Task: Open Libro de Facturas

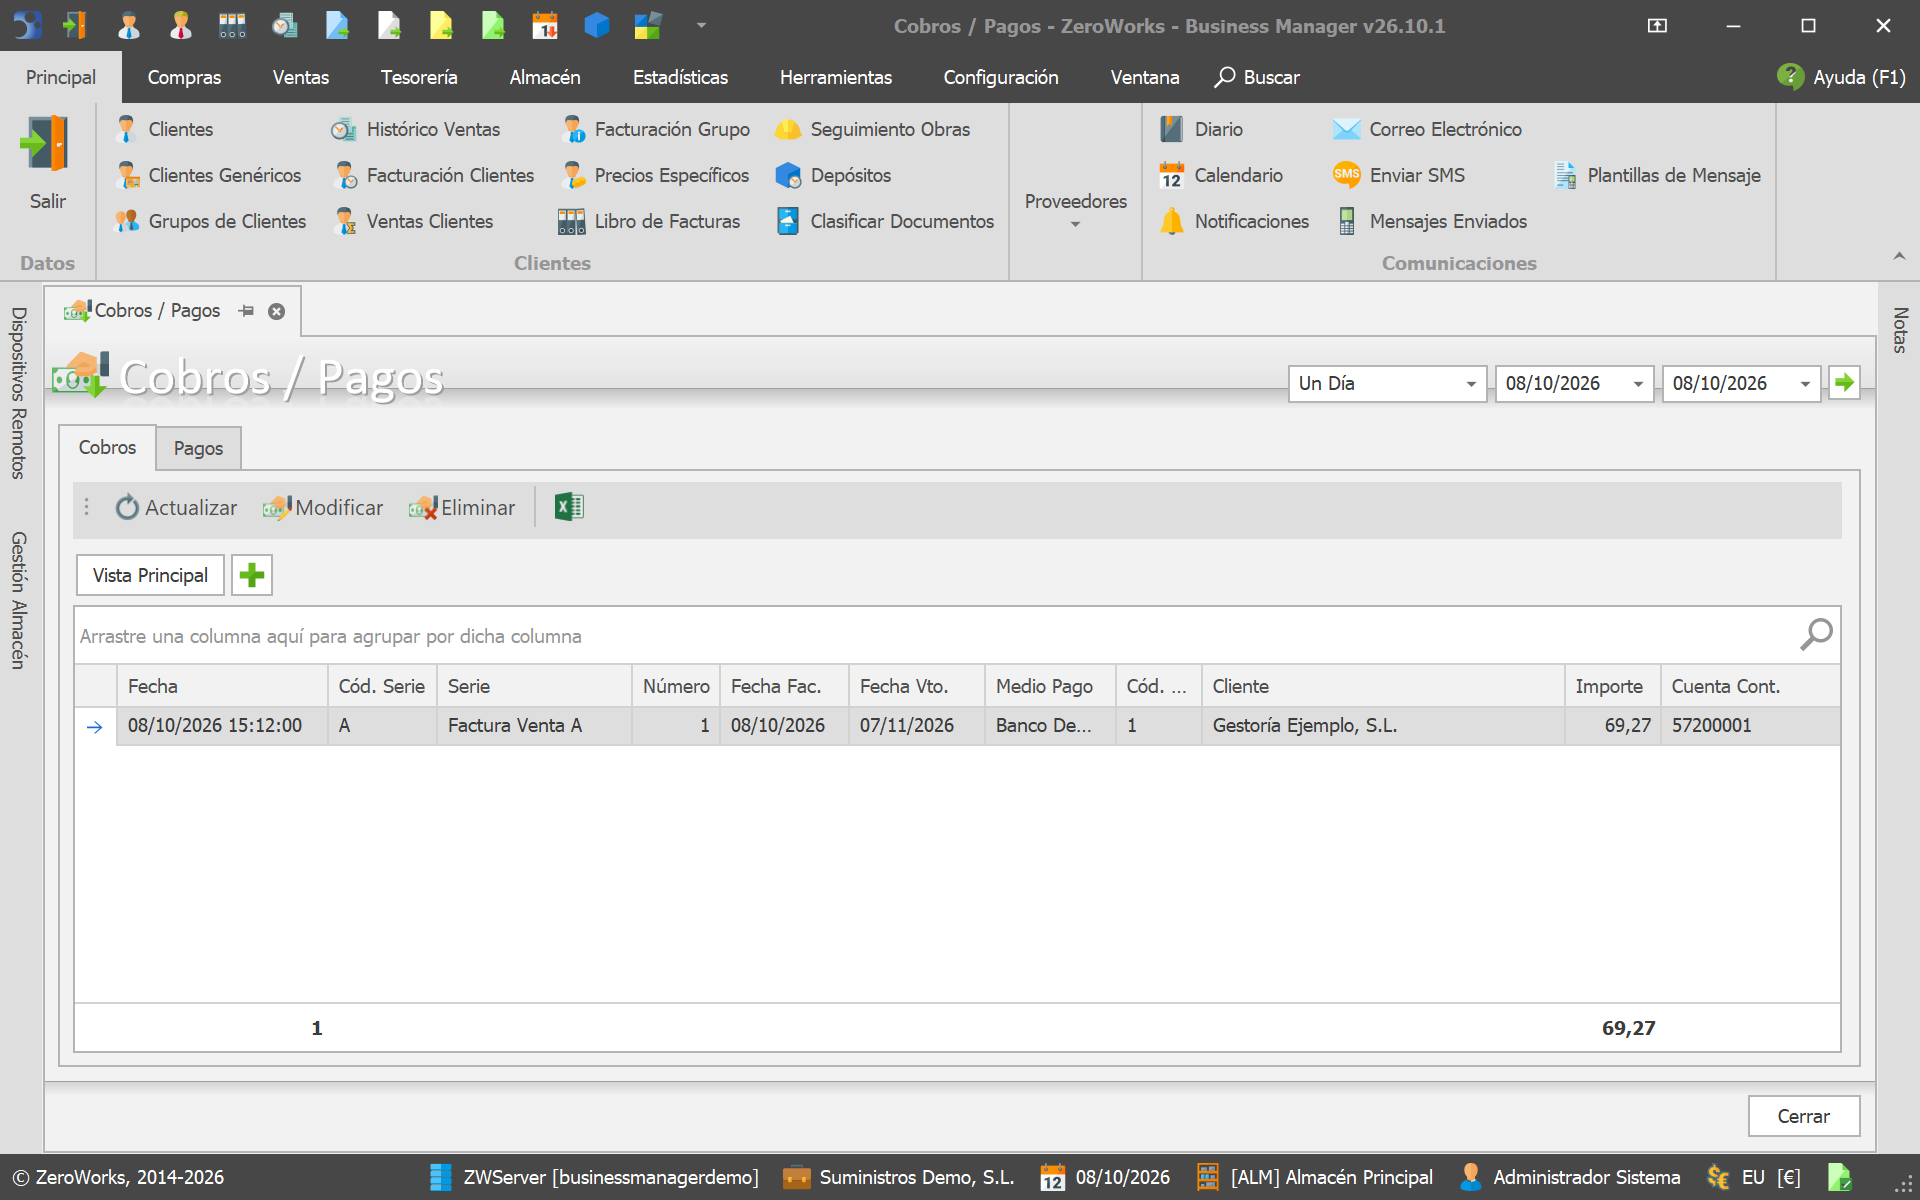Action: pyautogui.click(x=650, y=221)
